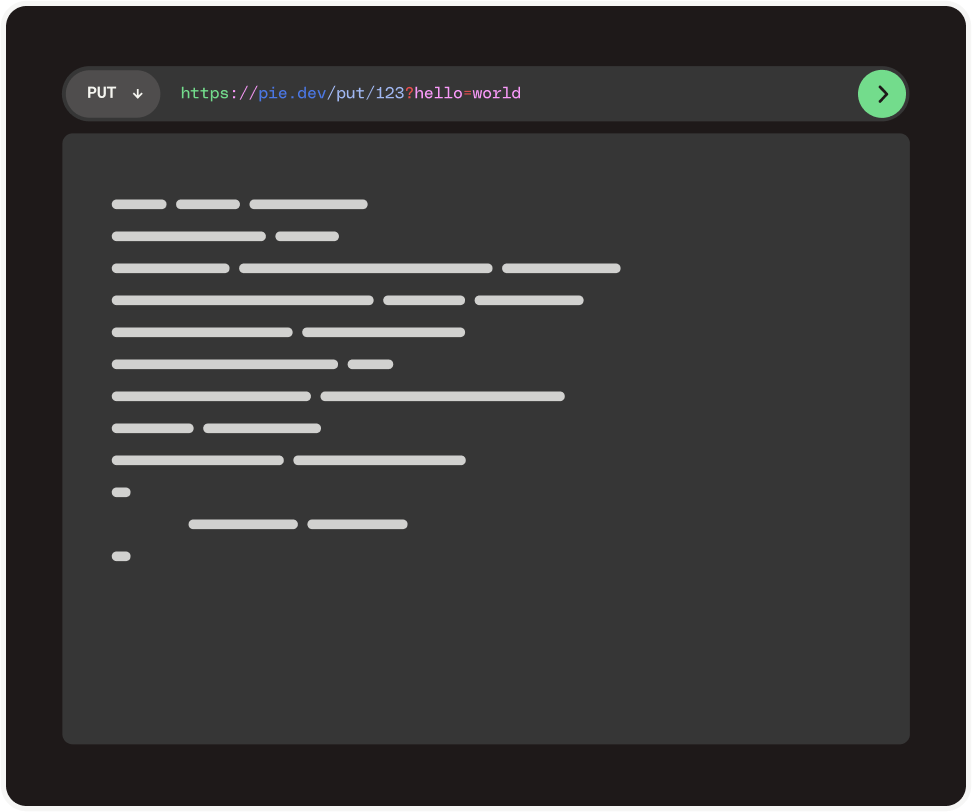Click the "put" path segment in URL

pyautogui.click(x=350, y=93)
